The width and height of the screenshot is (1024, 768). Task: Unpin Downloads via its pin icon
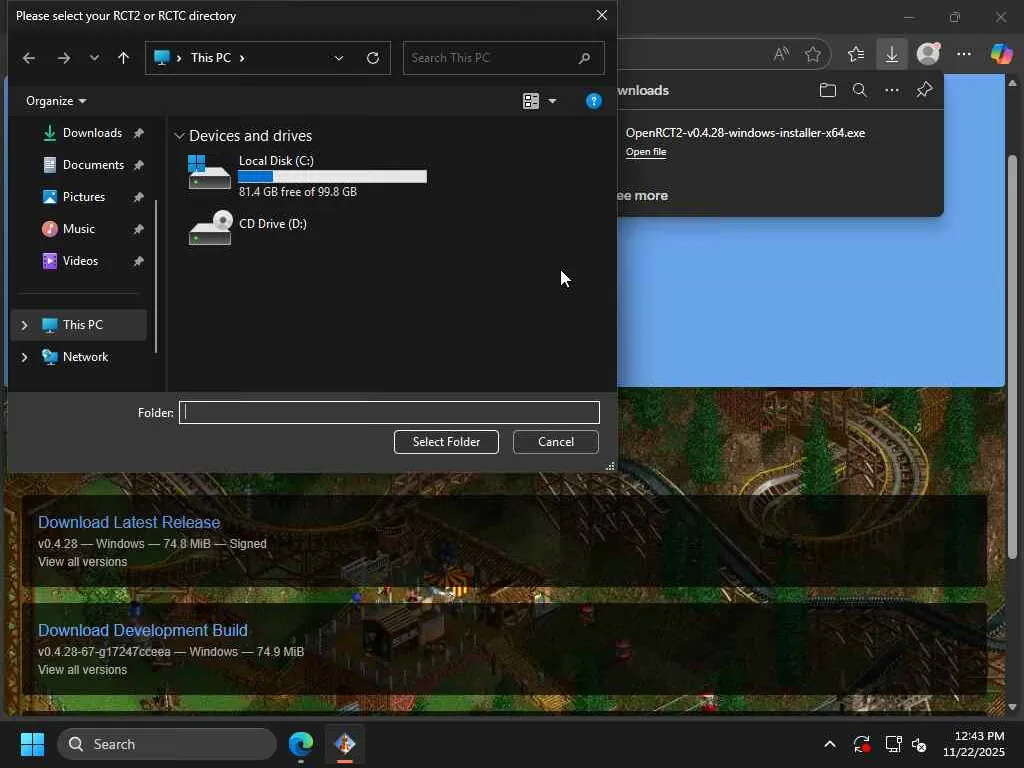click(138, 133)
